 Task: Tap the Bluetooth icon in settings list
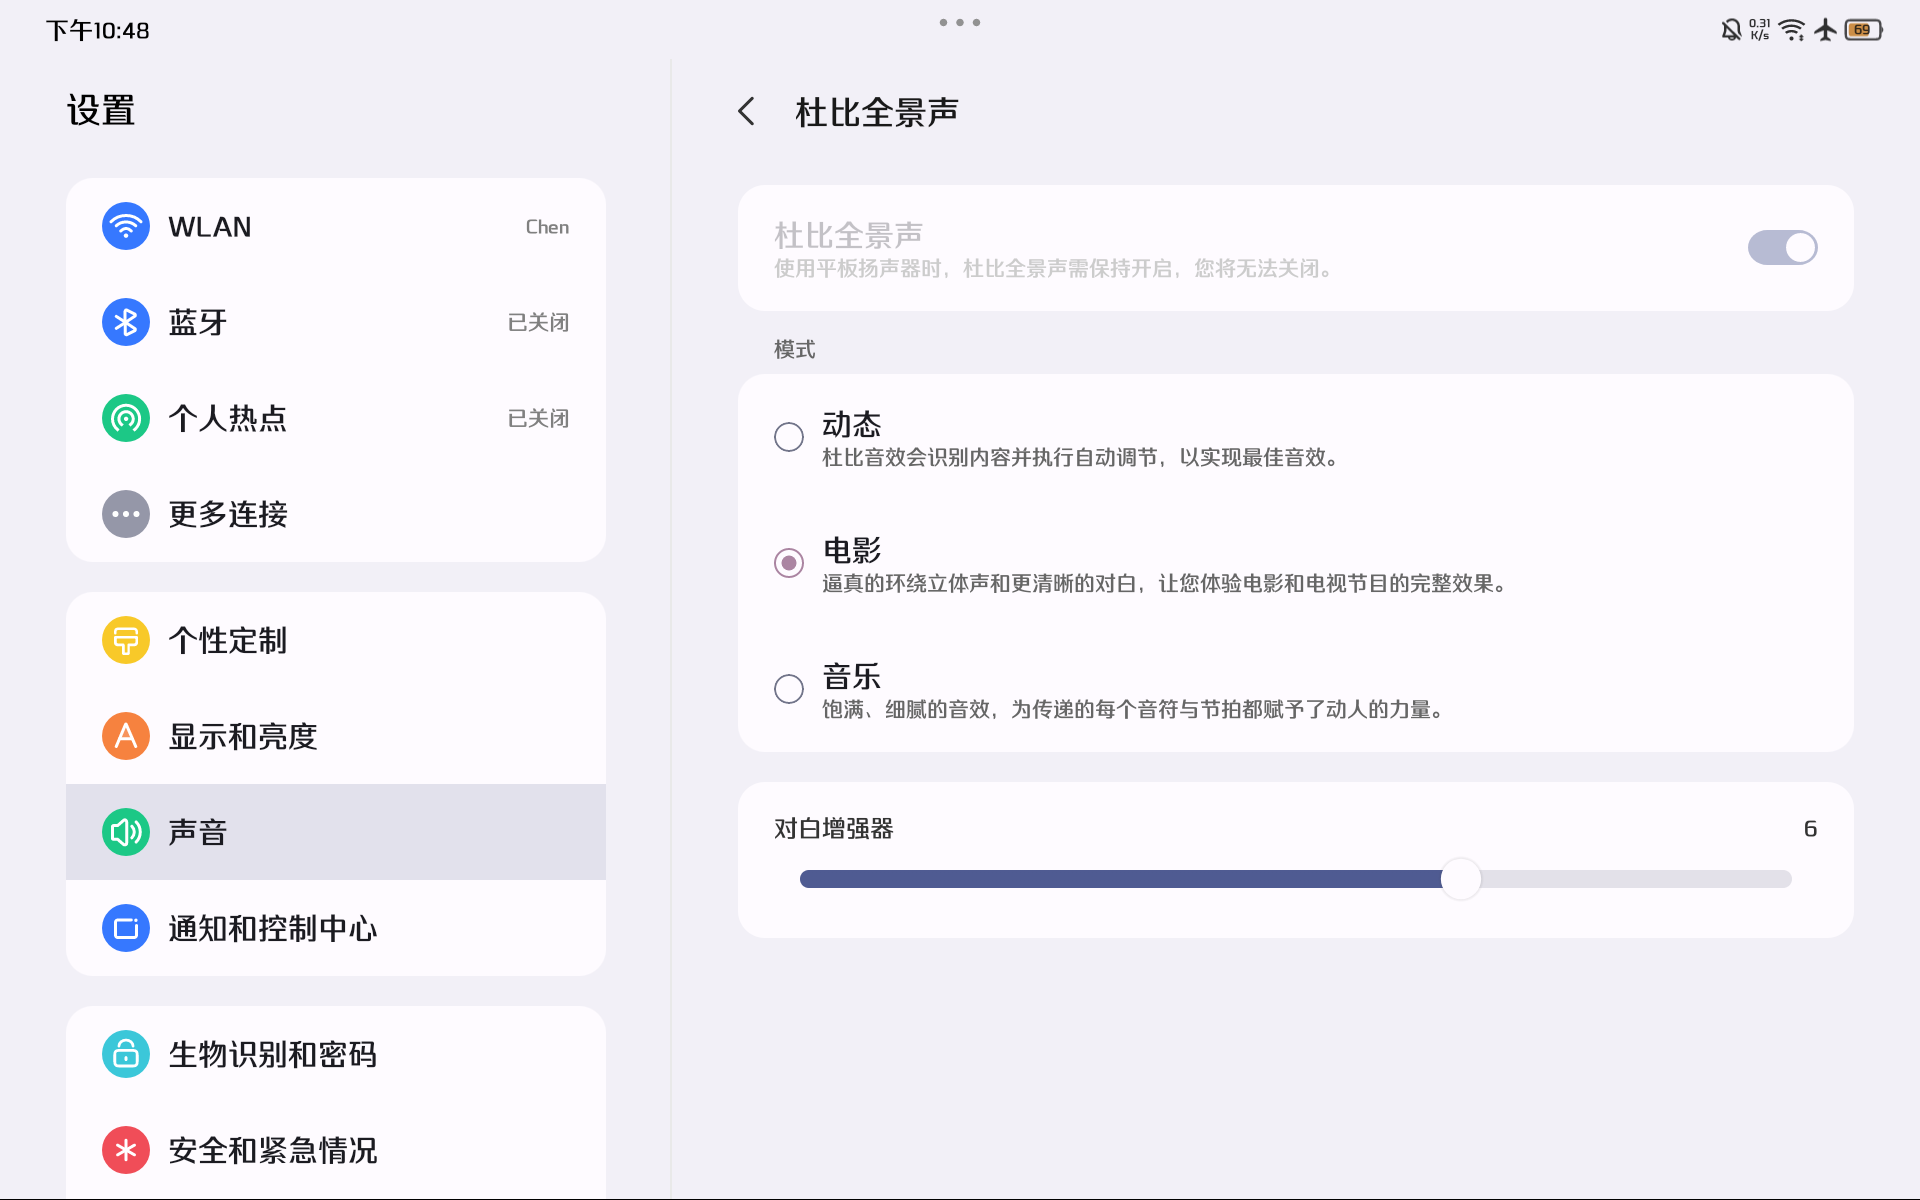(x=126, y=322)
